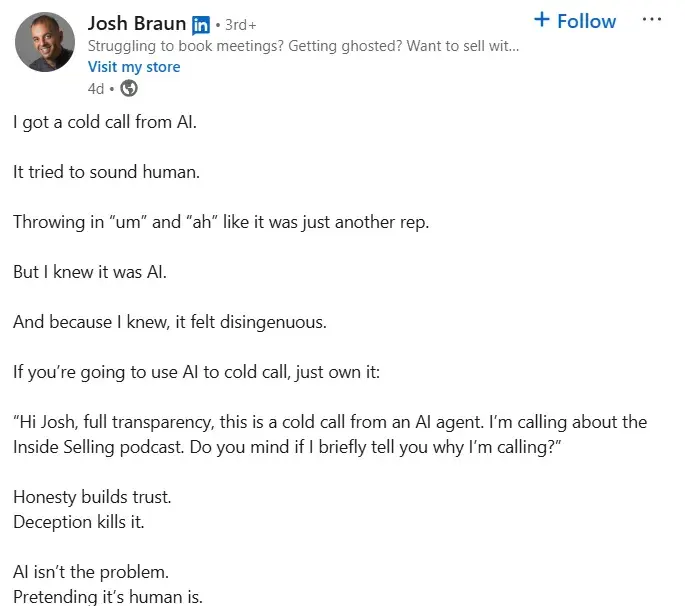Click the 4d post timestamp
Screen dimensions: 685x606
pyautogui.click(x=96, y=88)
